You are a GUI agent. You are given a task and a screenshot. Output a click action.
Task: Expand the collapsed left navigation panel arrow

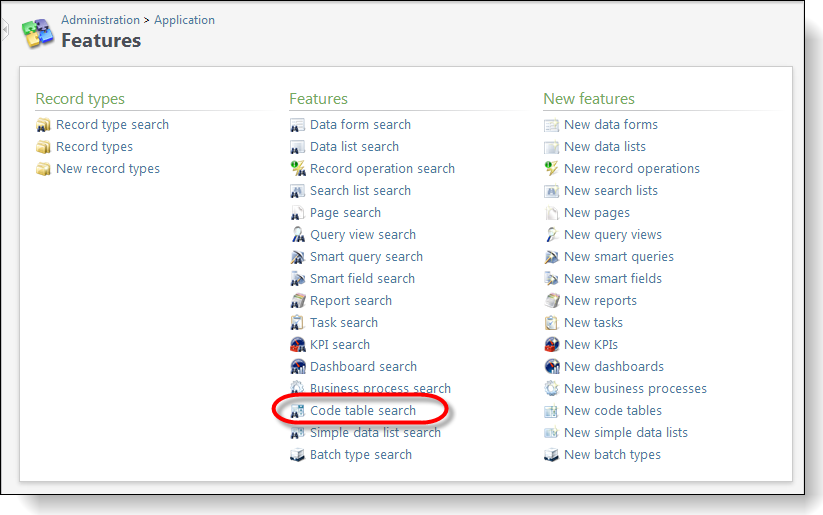(4, 30)
